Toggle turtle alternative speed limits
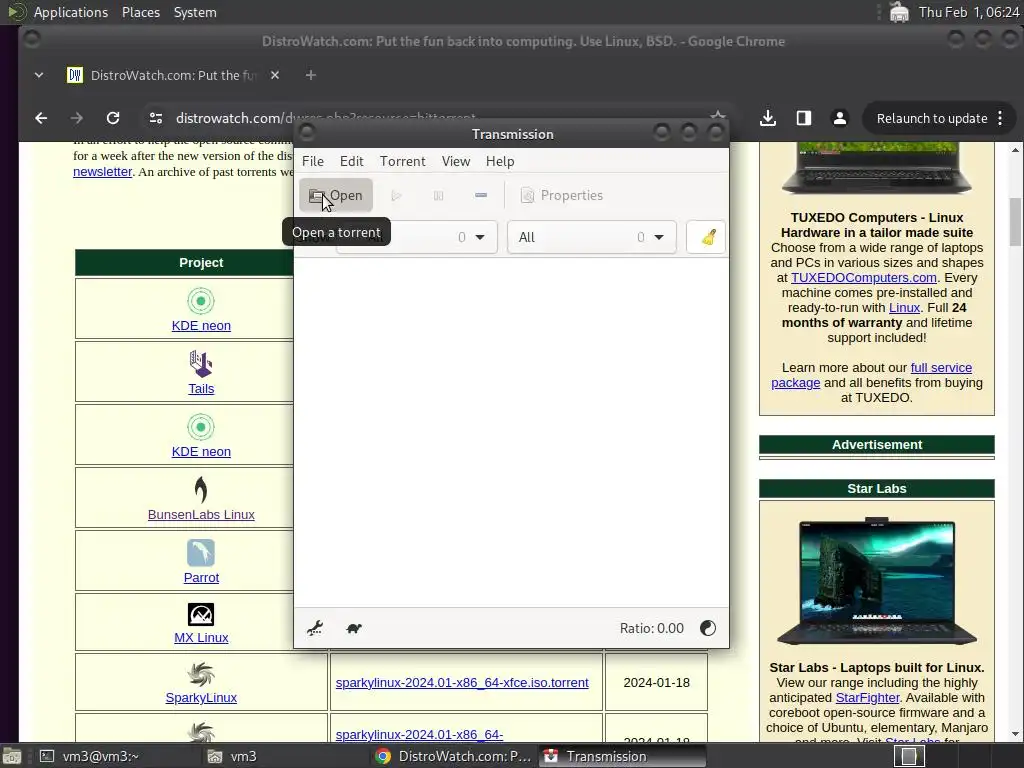 [x=354, y=628]
